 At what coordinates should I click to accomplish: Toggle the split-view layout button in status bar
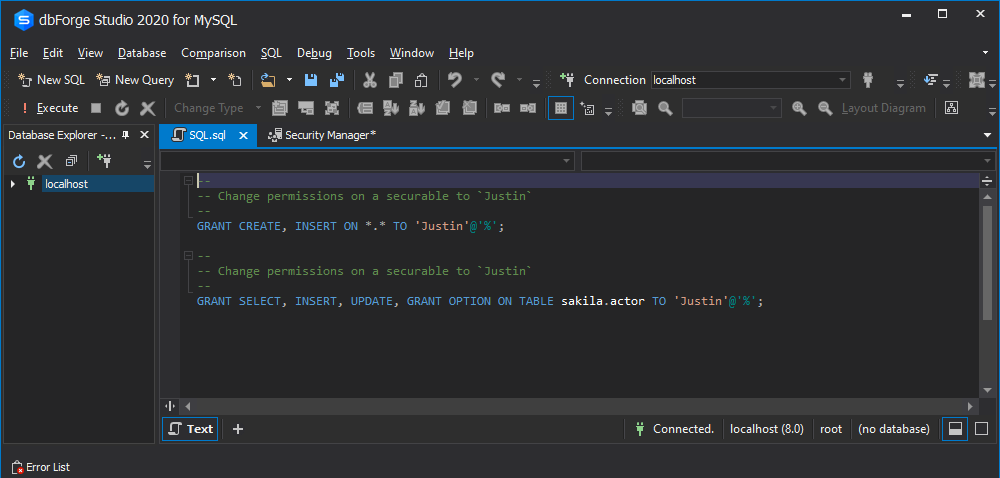(955, 429)
